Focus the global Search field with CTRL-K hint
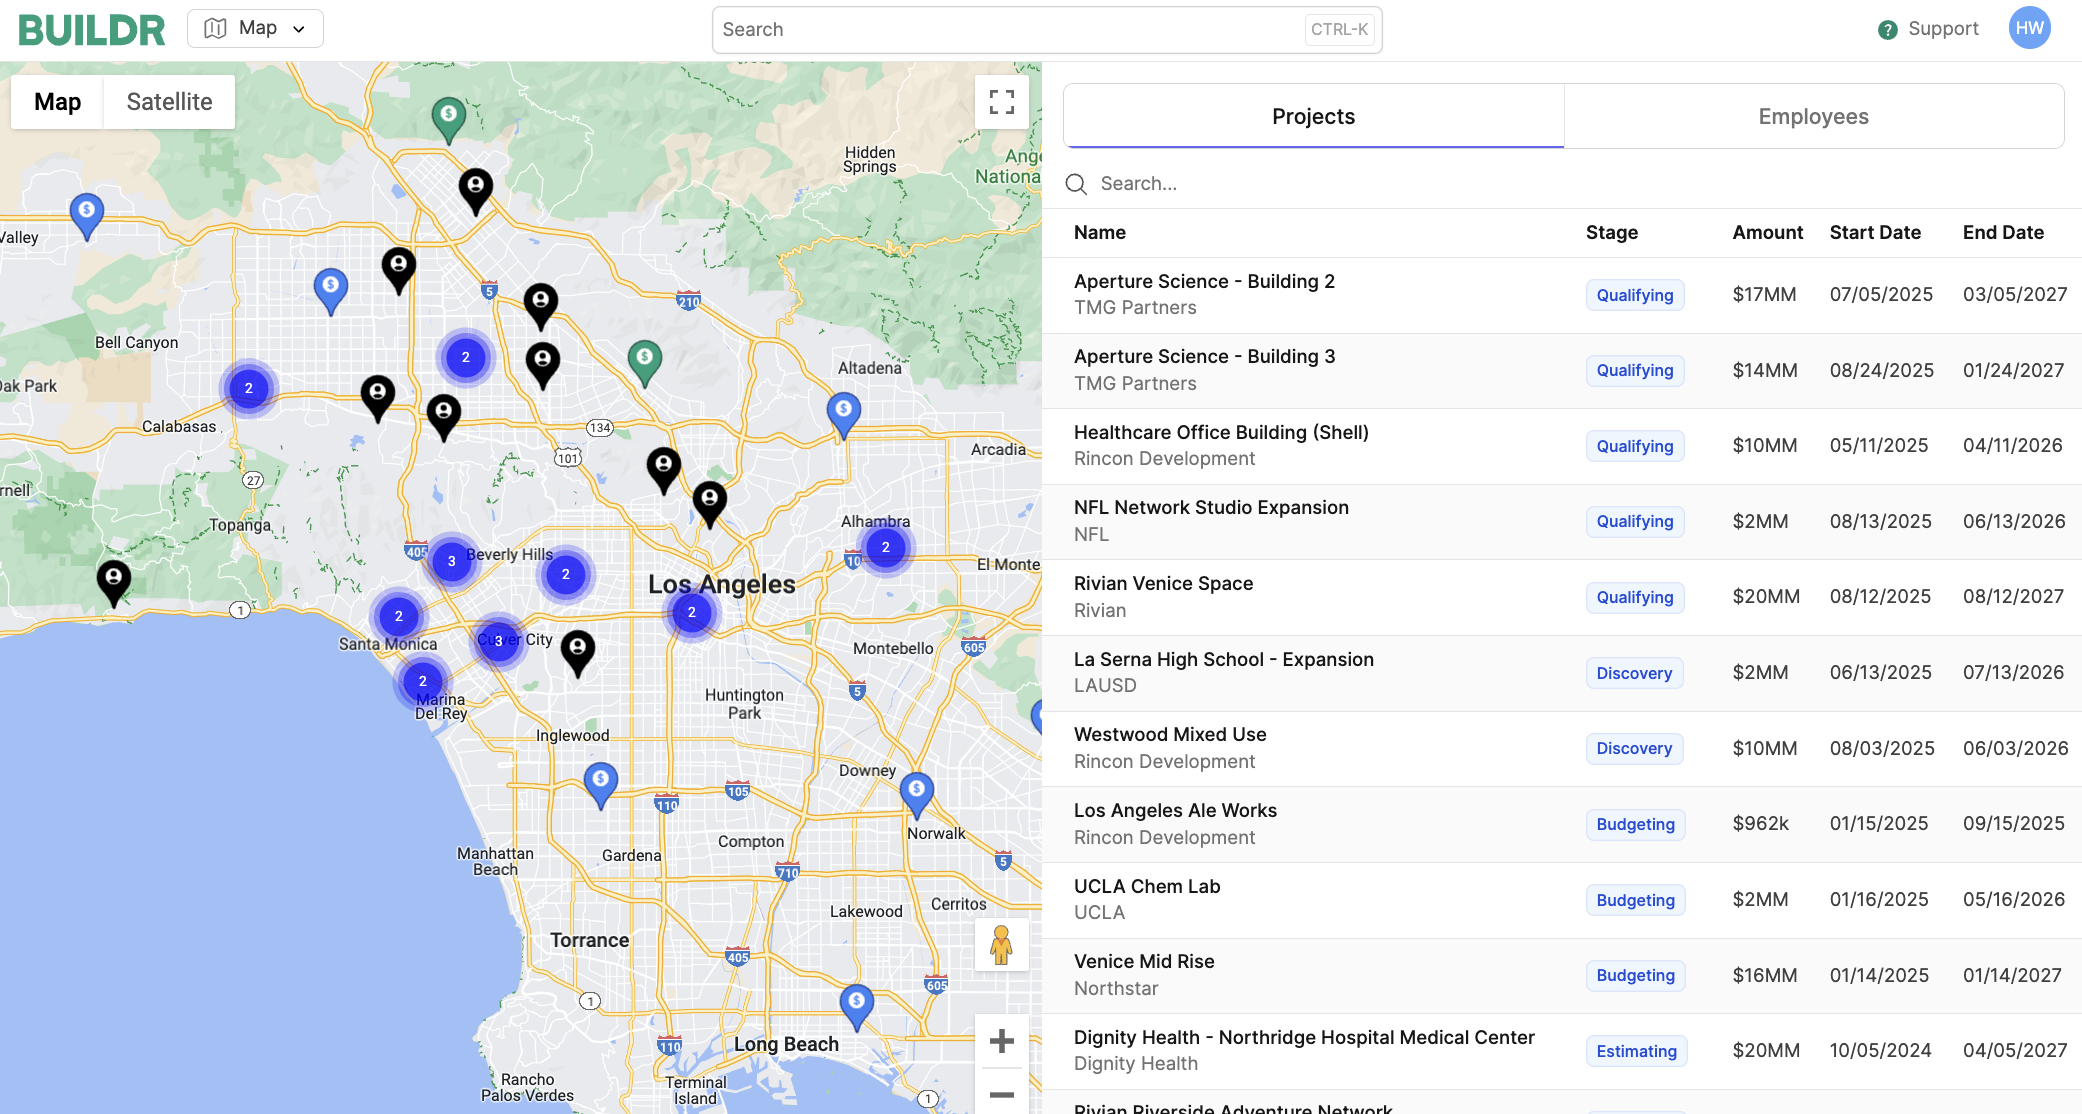 coord(1046,30)
